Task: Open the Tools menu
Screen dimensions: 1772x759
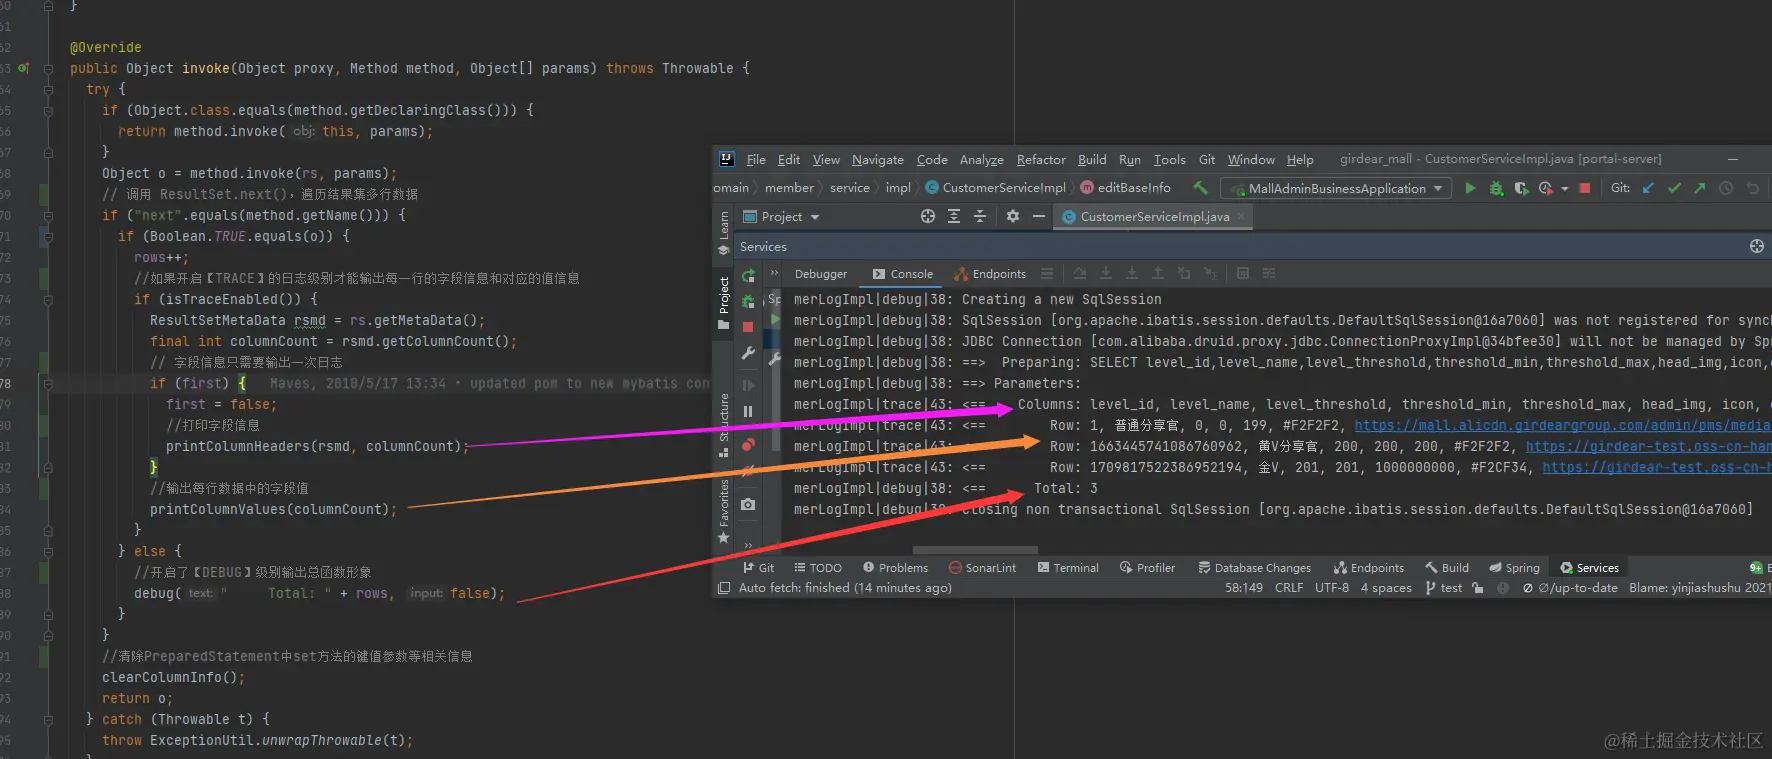Action: click(x=1170, y=159)
